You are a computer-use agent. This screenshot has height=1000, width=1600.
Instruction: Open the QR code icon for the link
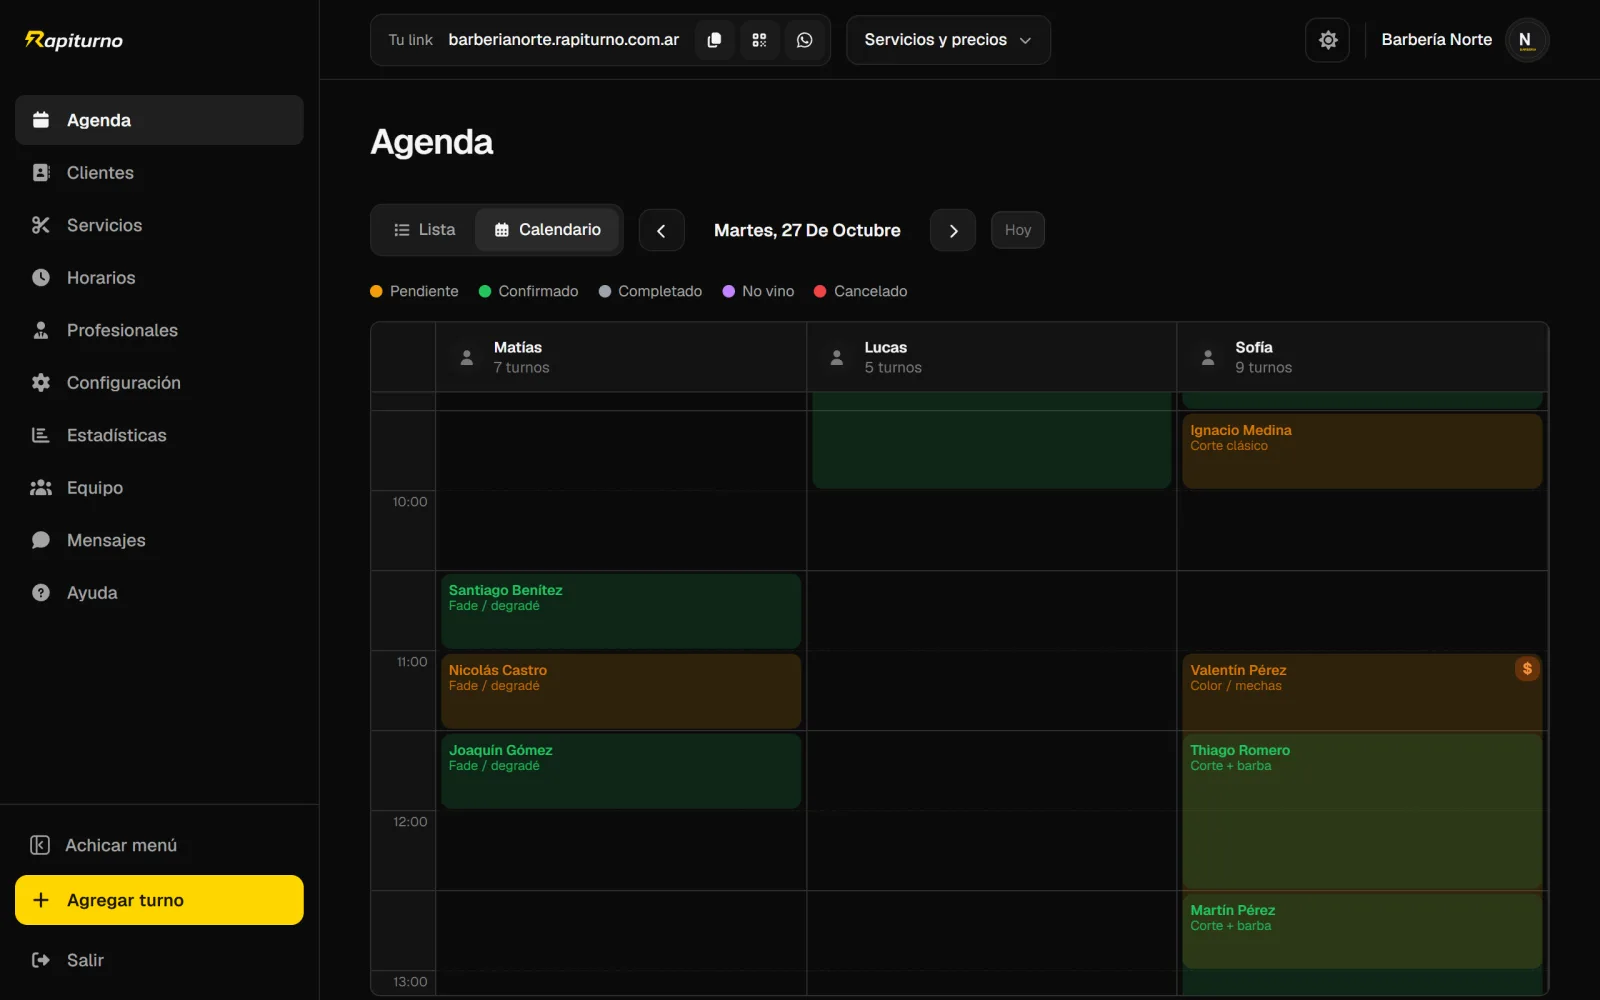coord(759,40)
